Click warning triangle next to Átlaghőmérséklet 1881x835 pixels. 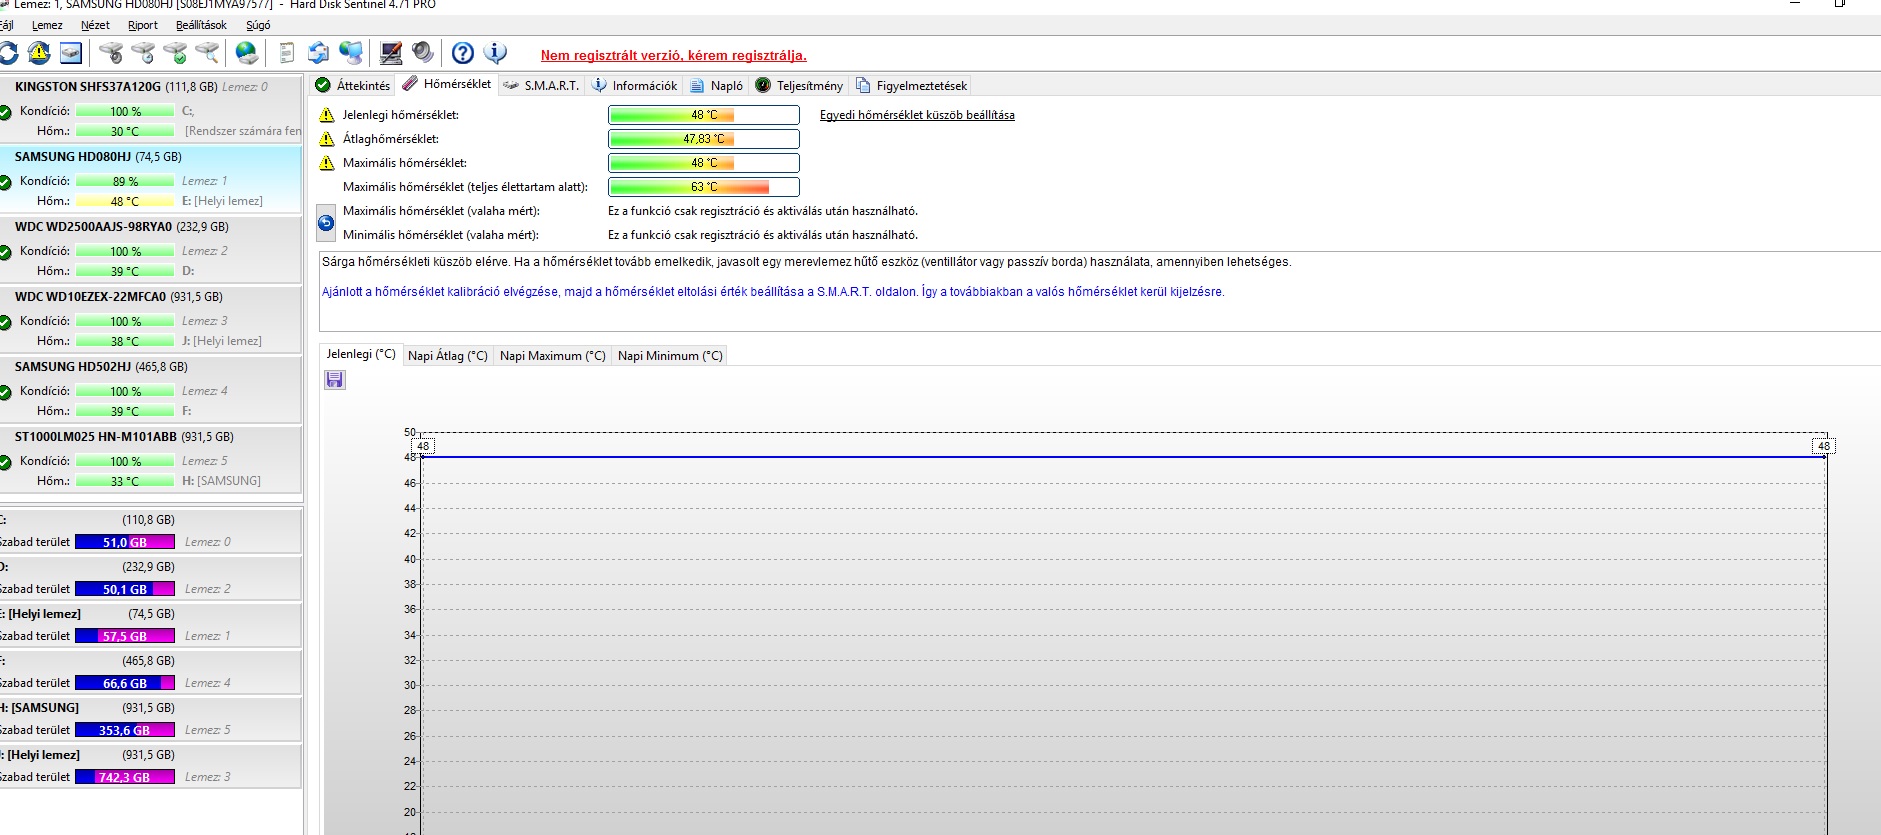click(327, 139)
